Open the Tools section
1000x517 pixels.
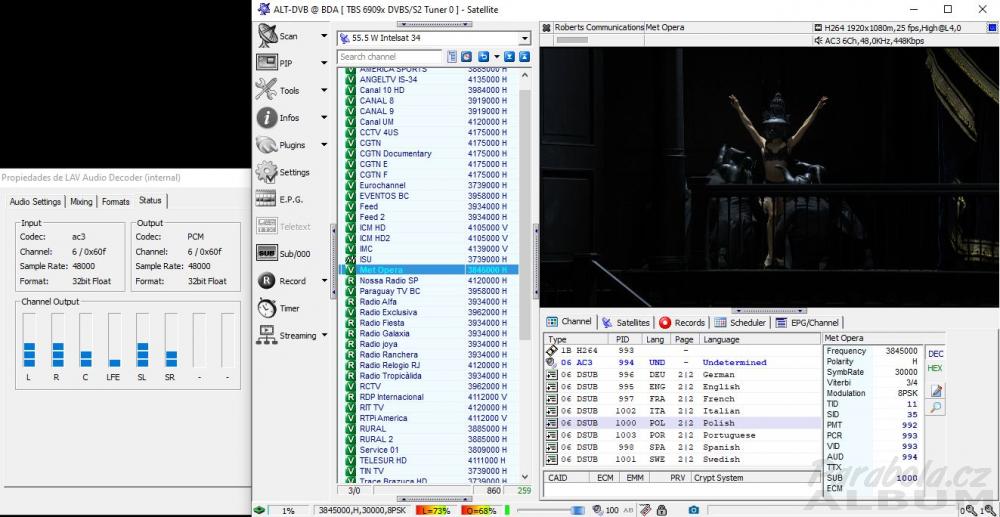pos(279,91)
